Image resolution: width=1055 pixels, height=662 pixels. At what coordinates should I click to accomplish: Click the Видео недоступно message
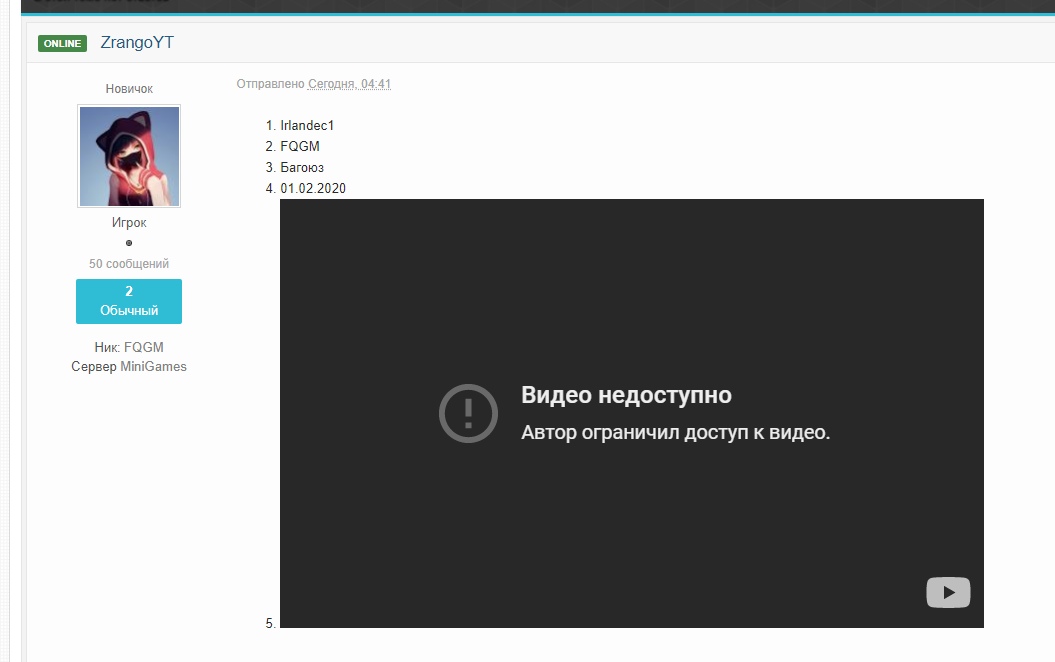pyautogui.click(x=625, y=395)
